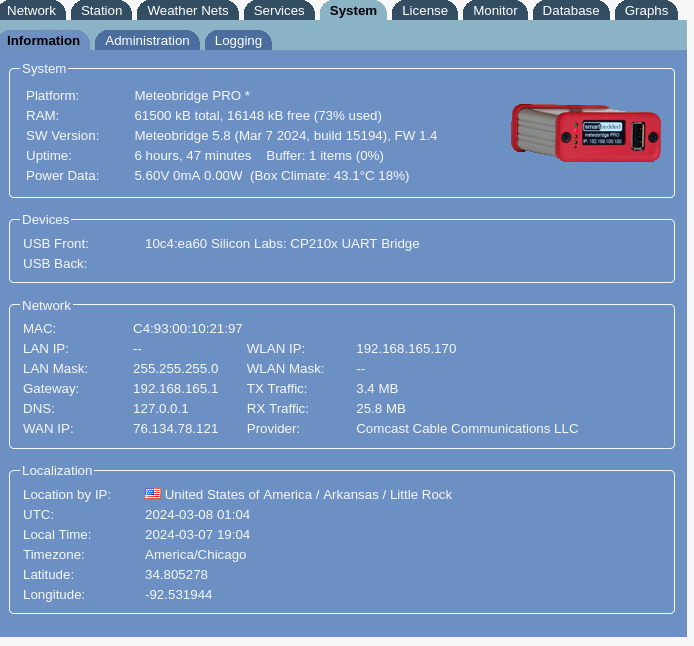Click the USB Back label
The image size is (694, 646).
55,264
